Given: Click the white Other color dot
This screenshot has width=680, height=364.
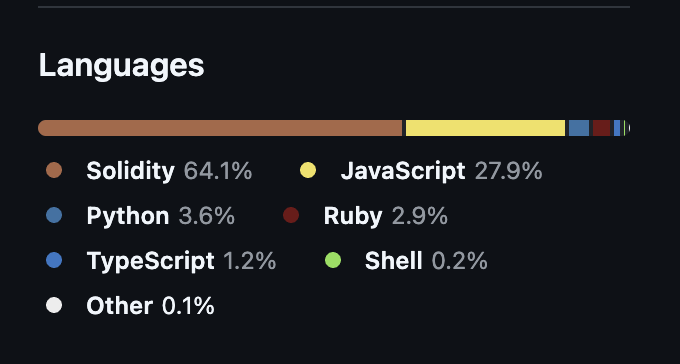Looking at the screenshot, I should coord(54,305).
